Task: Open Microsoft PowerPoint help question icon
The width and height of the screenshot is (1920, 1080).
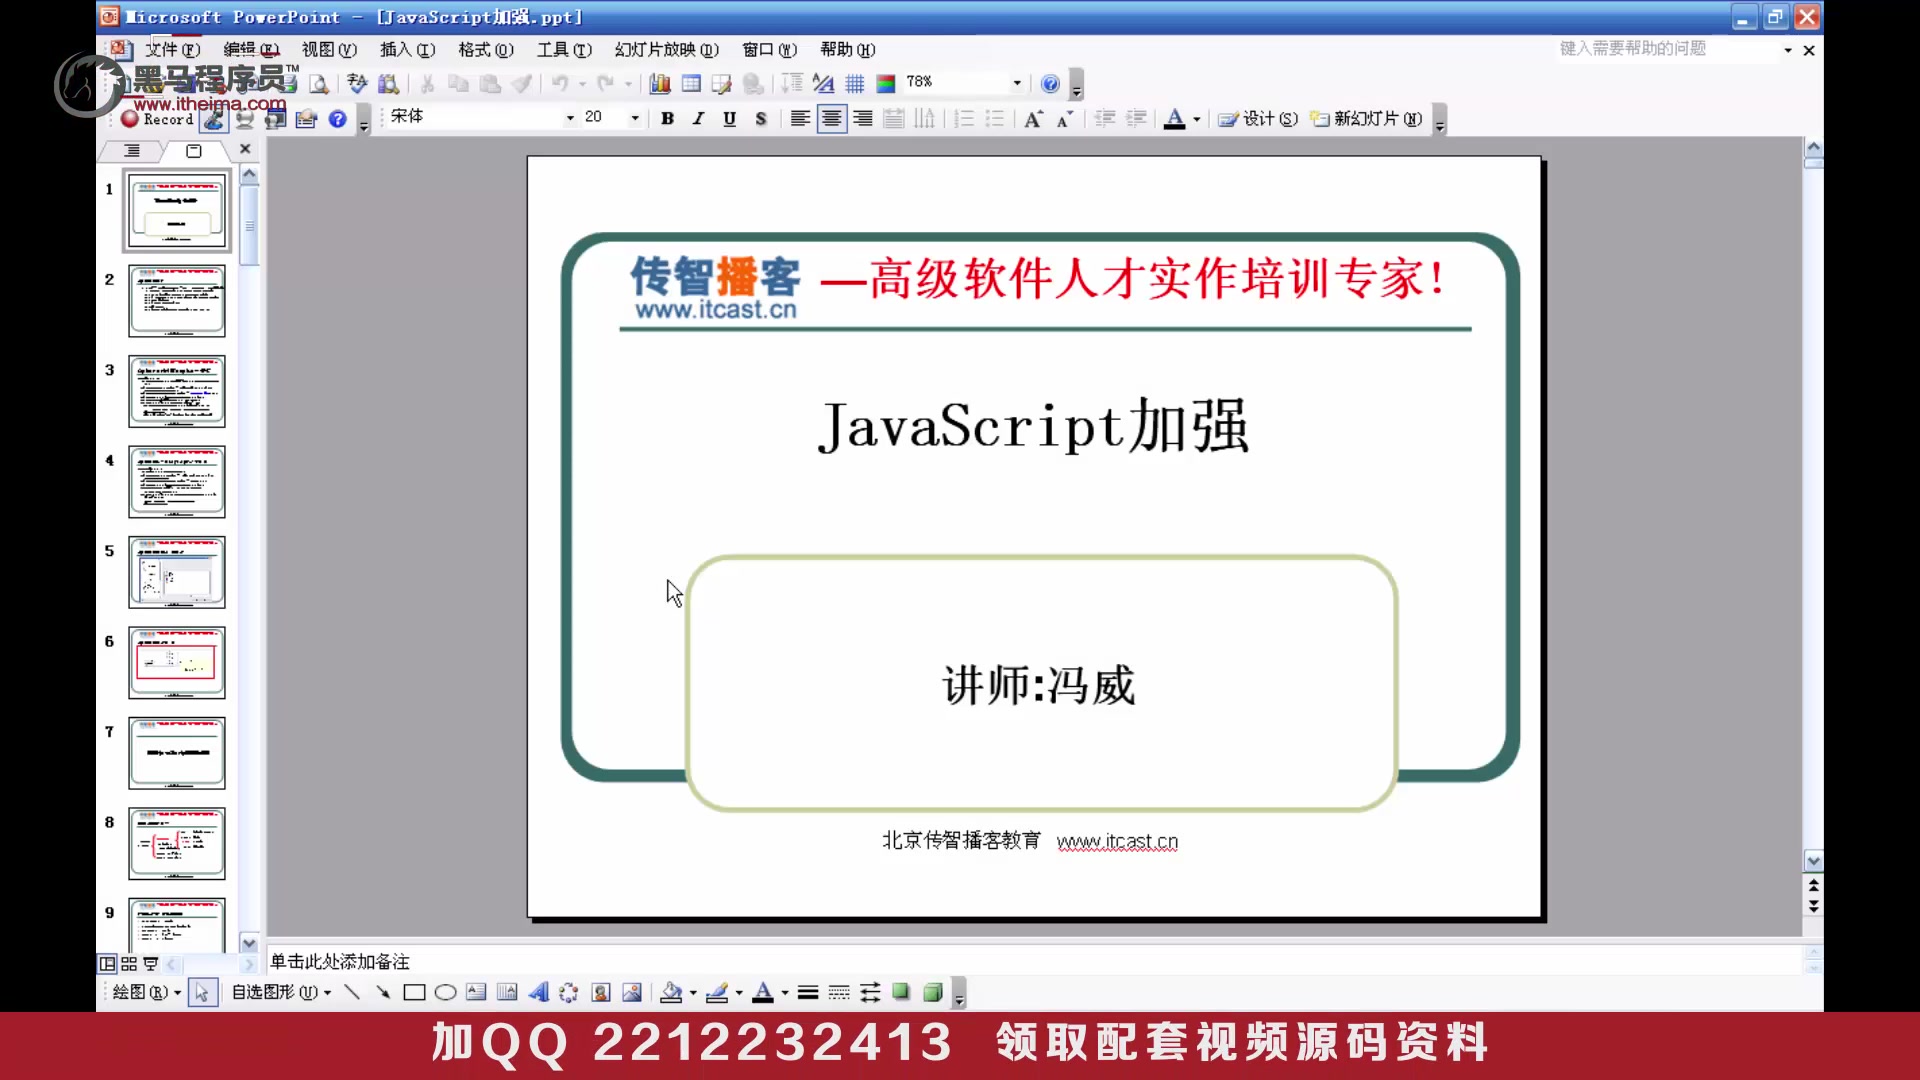Action: (x=1050, y=84)
